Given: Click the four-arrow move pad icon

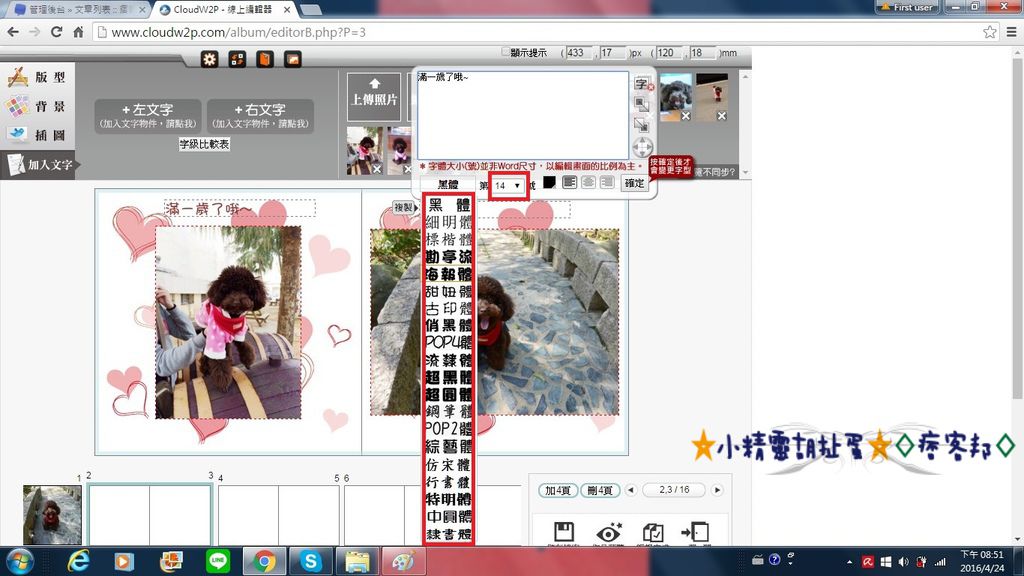Looking at the screenshot, I should pos(643,146).
